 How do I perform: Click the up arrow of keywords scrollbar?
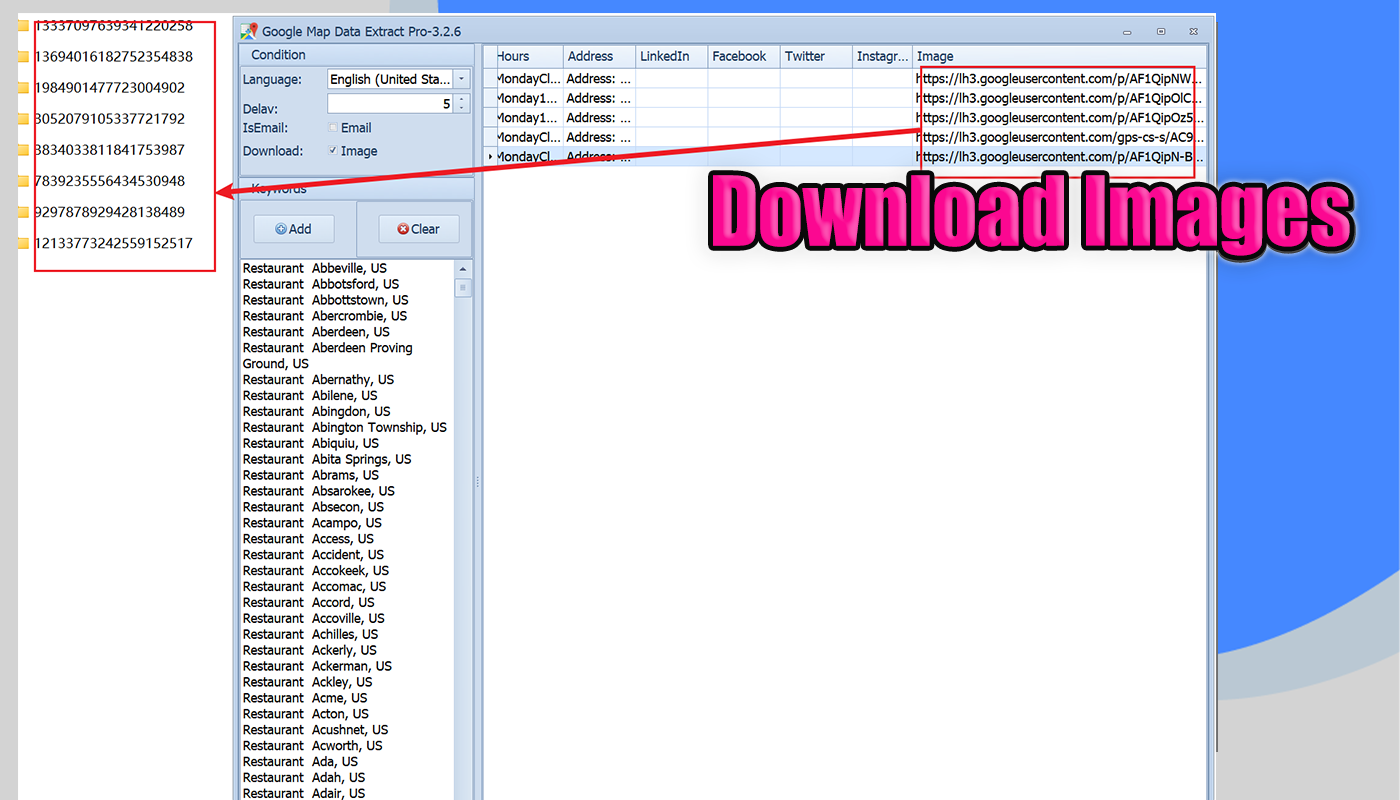tap(463, 269)
